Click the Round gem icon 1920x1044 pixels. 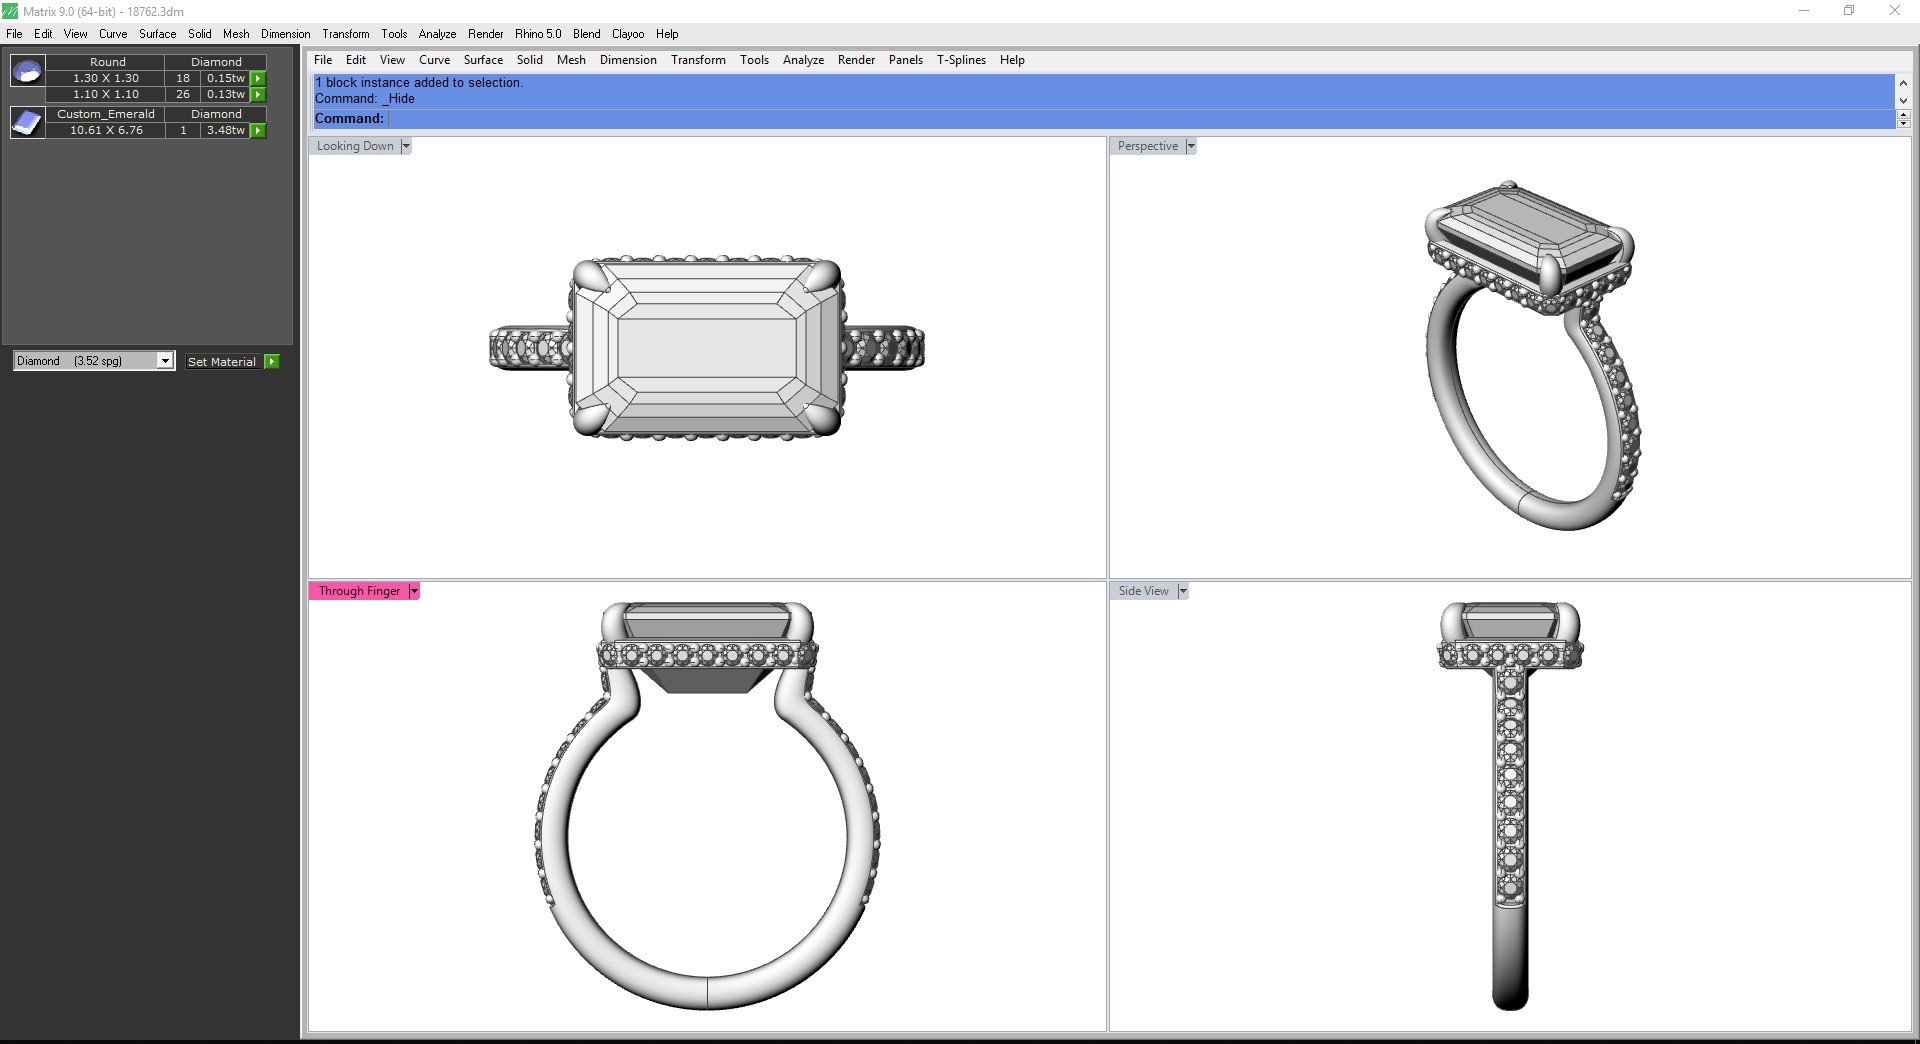(27, 71)
